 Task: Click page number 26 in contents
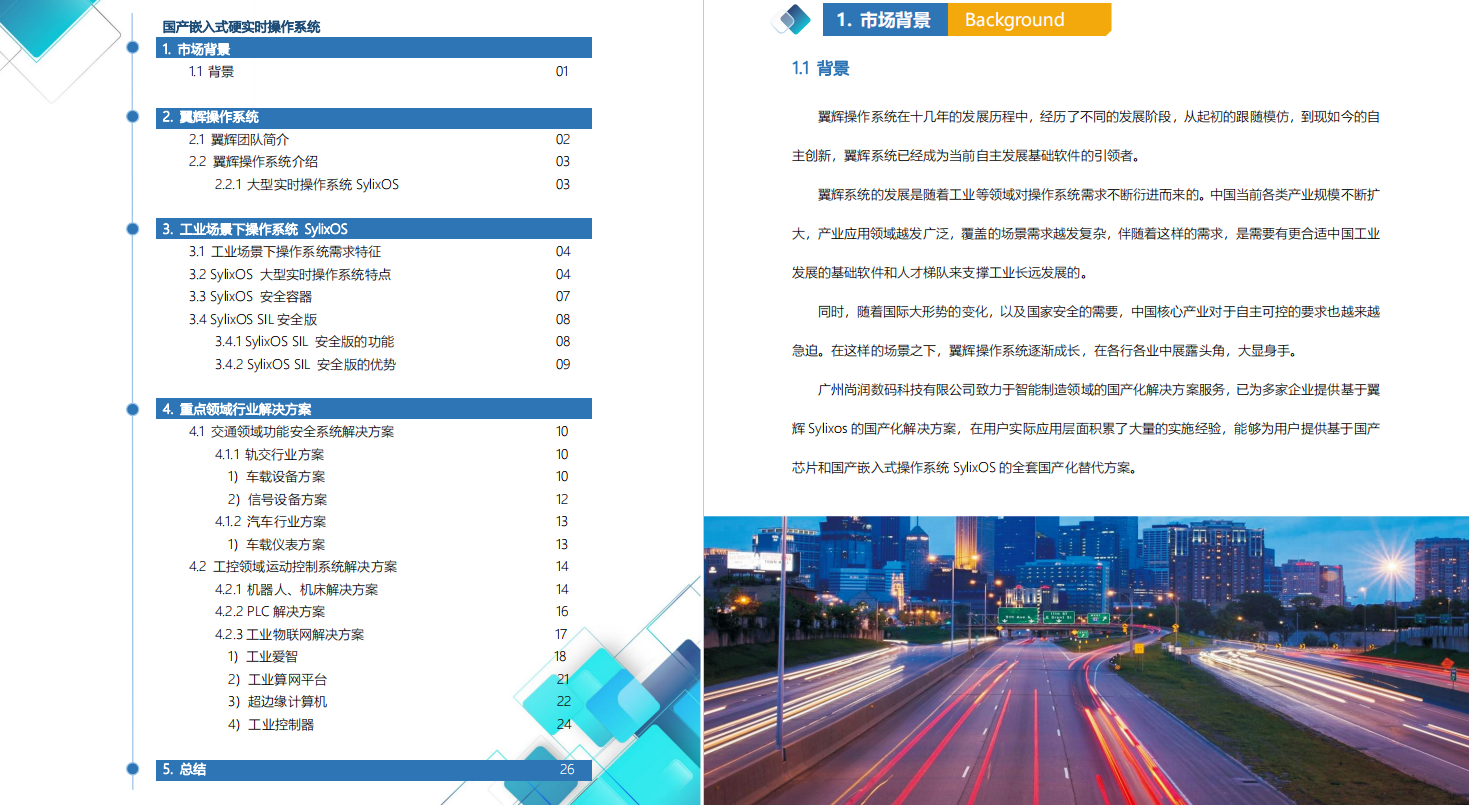click(x=567, y=770)
